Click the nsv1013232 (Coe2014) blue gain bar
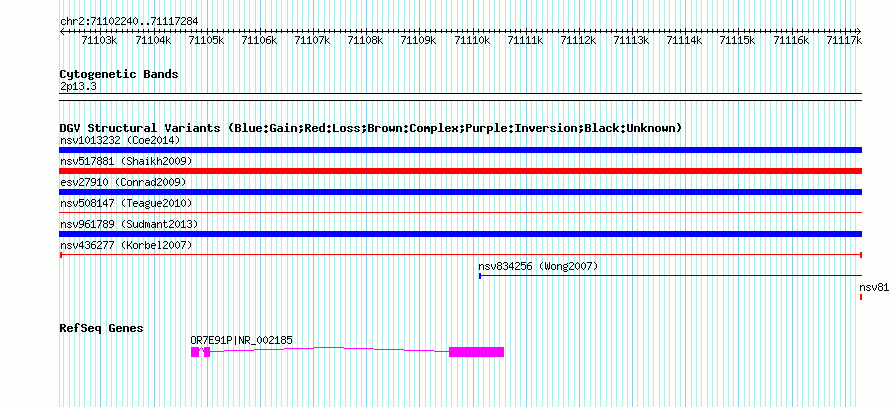Screen dimensions: 890x407 (460, 150)
